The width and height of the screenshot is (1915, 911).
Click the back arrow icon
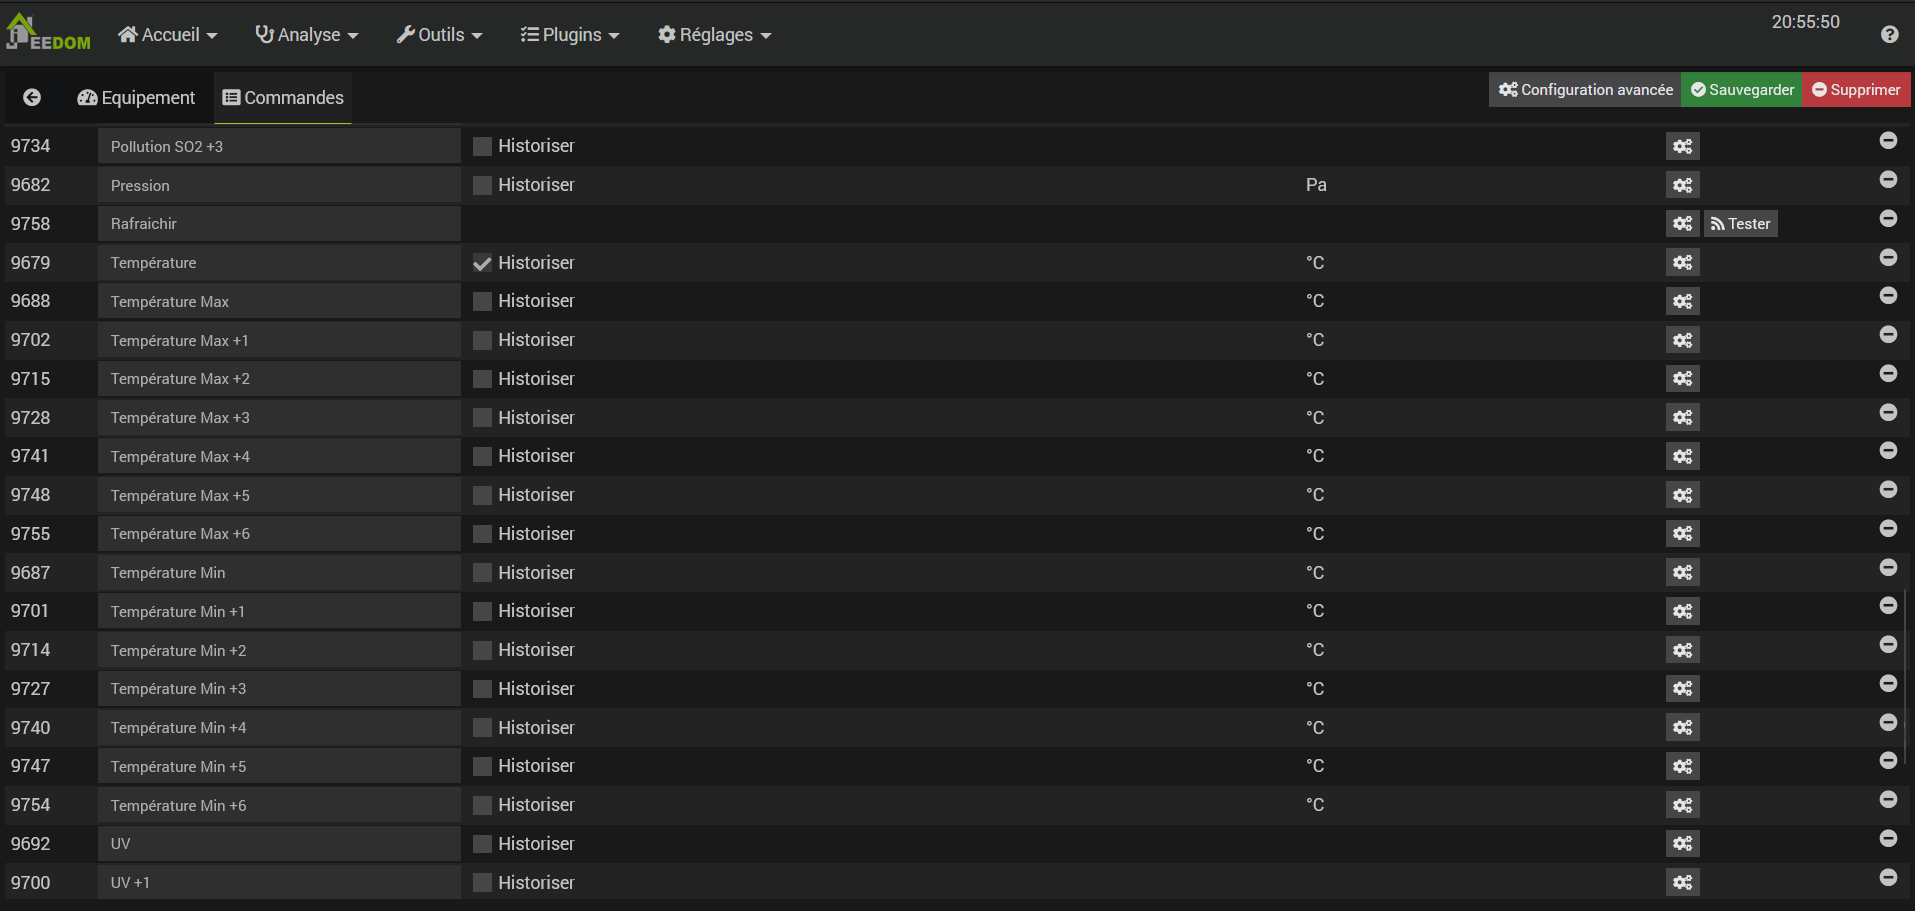point(32,97)
